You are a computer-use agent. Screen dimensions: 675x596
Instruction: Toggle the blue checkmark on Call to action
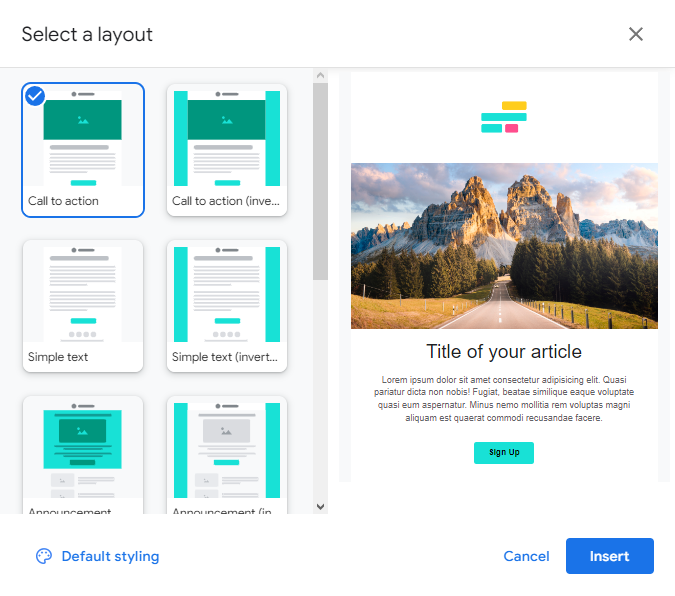(35, 96)
